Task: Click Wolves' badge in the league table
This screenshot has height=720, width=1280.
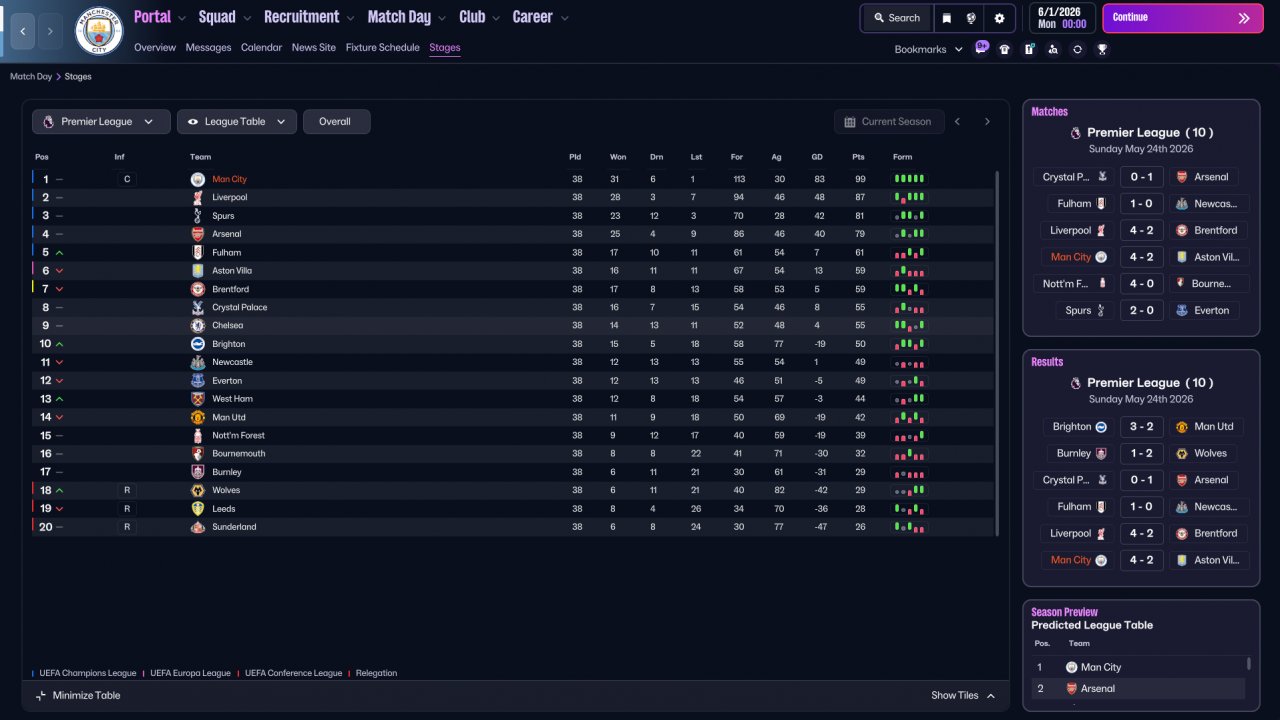Action: tap(197, 490)
